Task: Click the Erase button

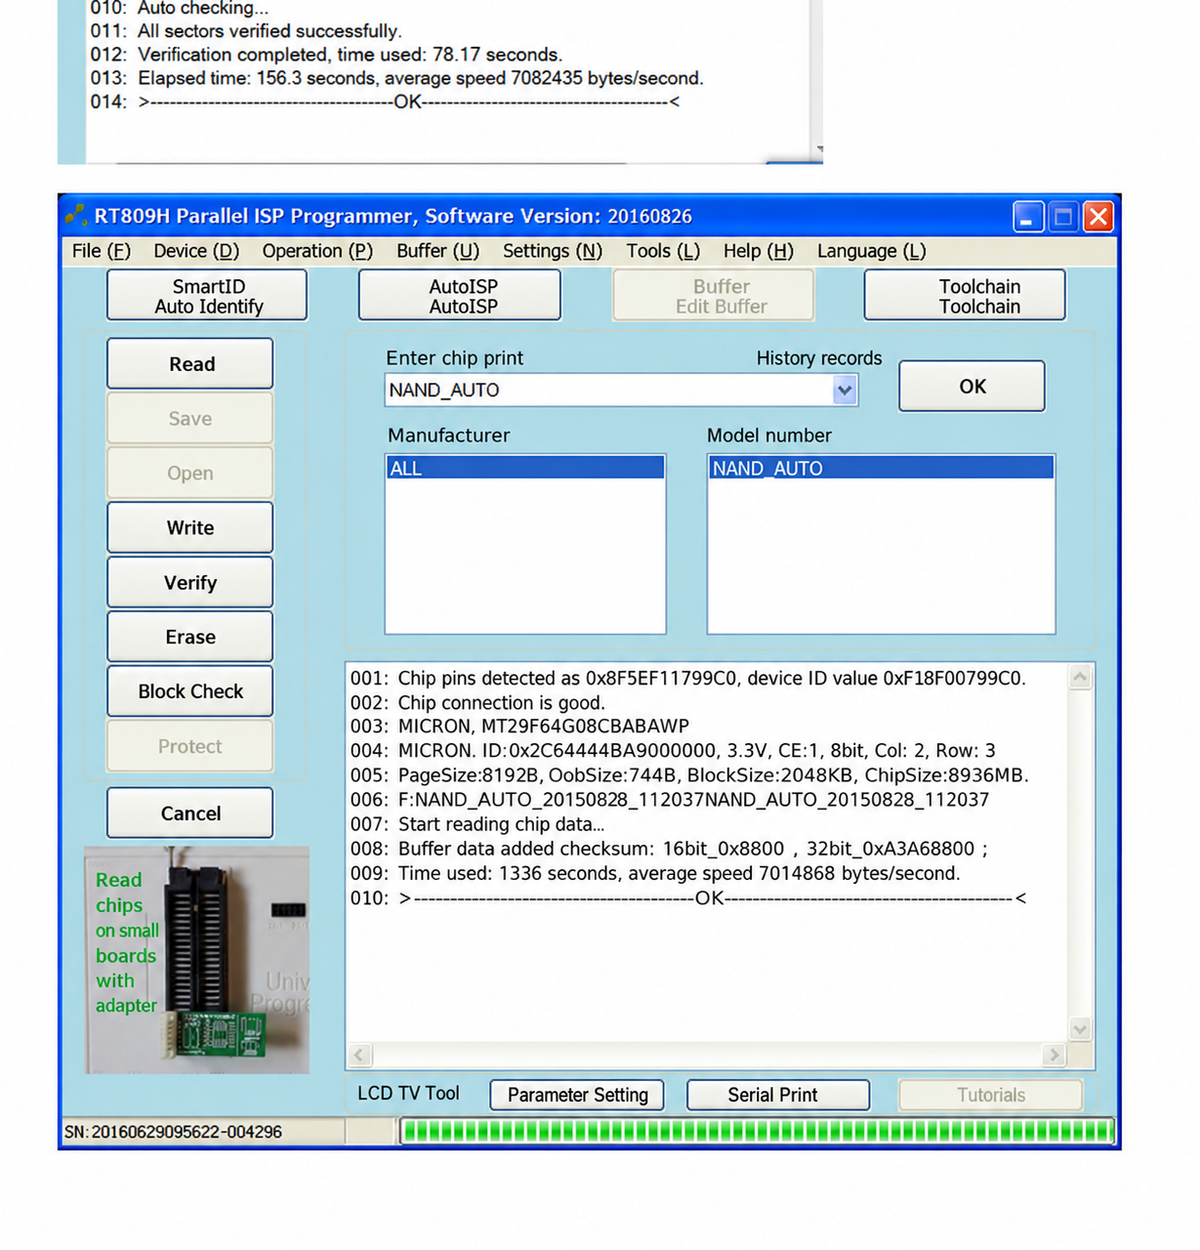Action: 190,636
